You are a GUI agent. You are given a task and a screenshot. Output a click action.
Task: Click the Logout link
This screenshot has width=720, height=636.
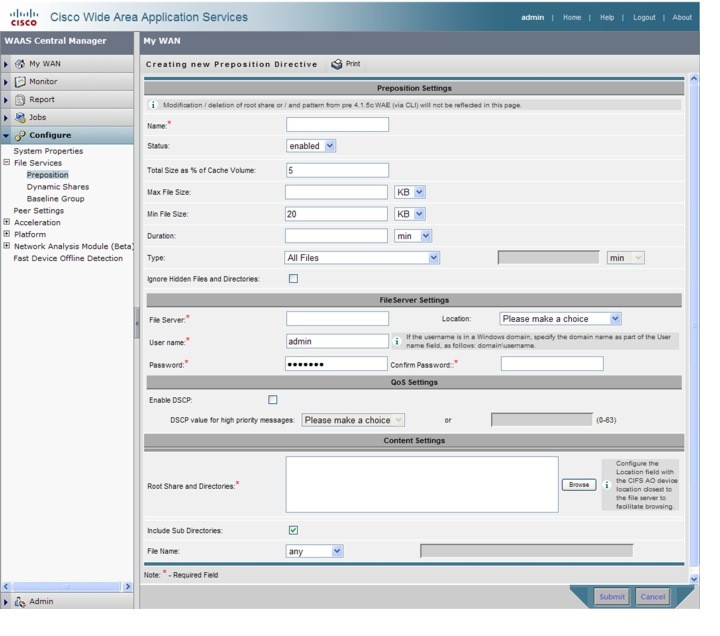click(644, 17)
